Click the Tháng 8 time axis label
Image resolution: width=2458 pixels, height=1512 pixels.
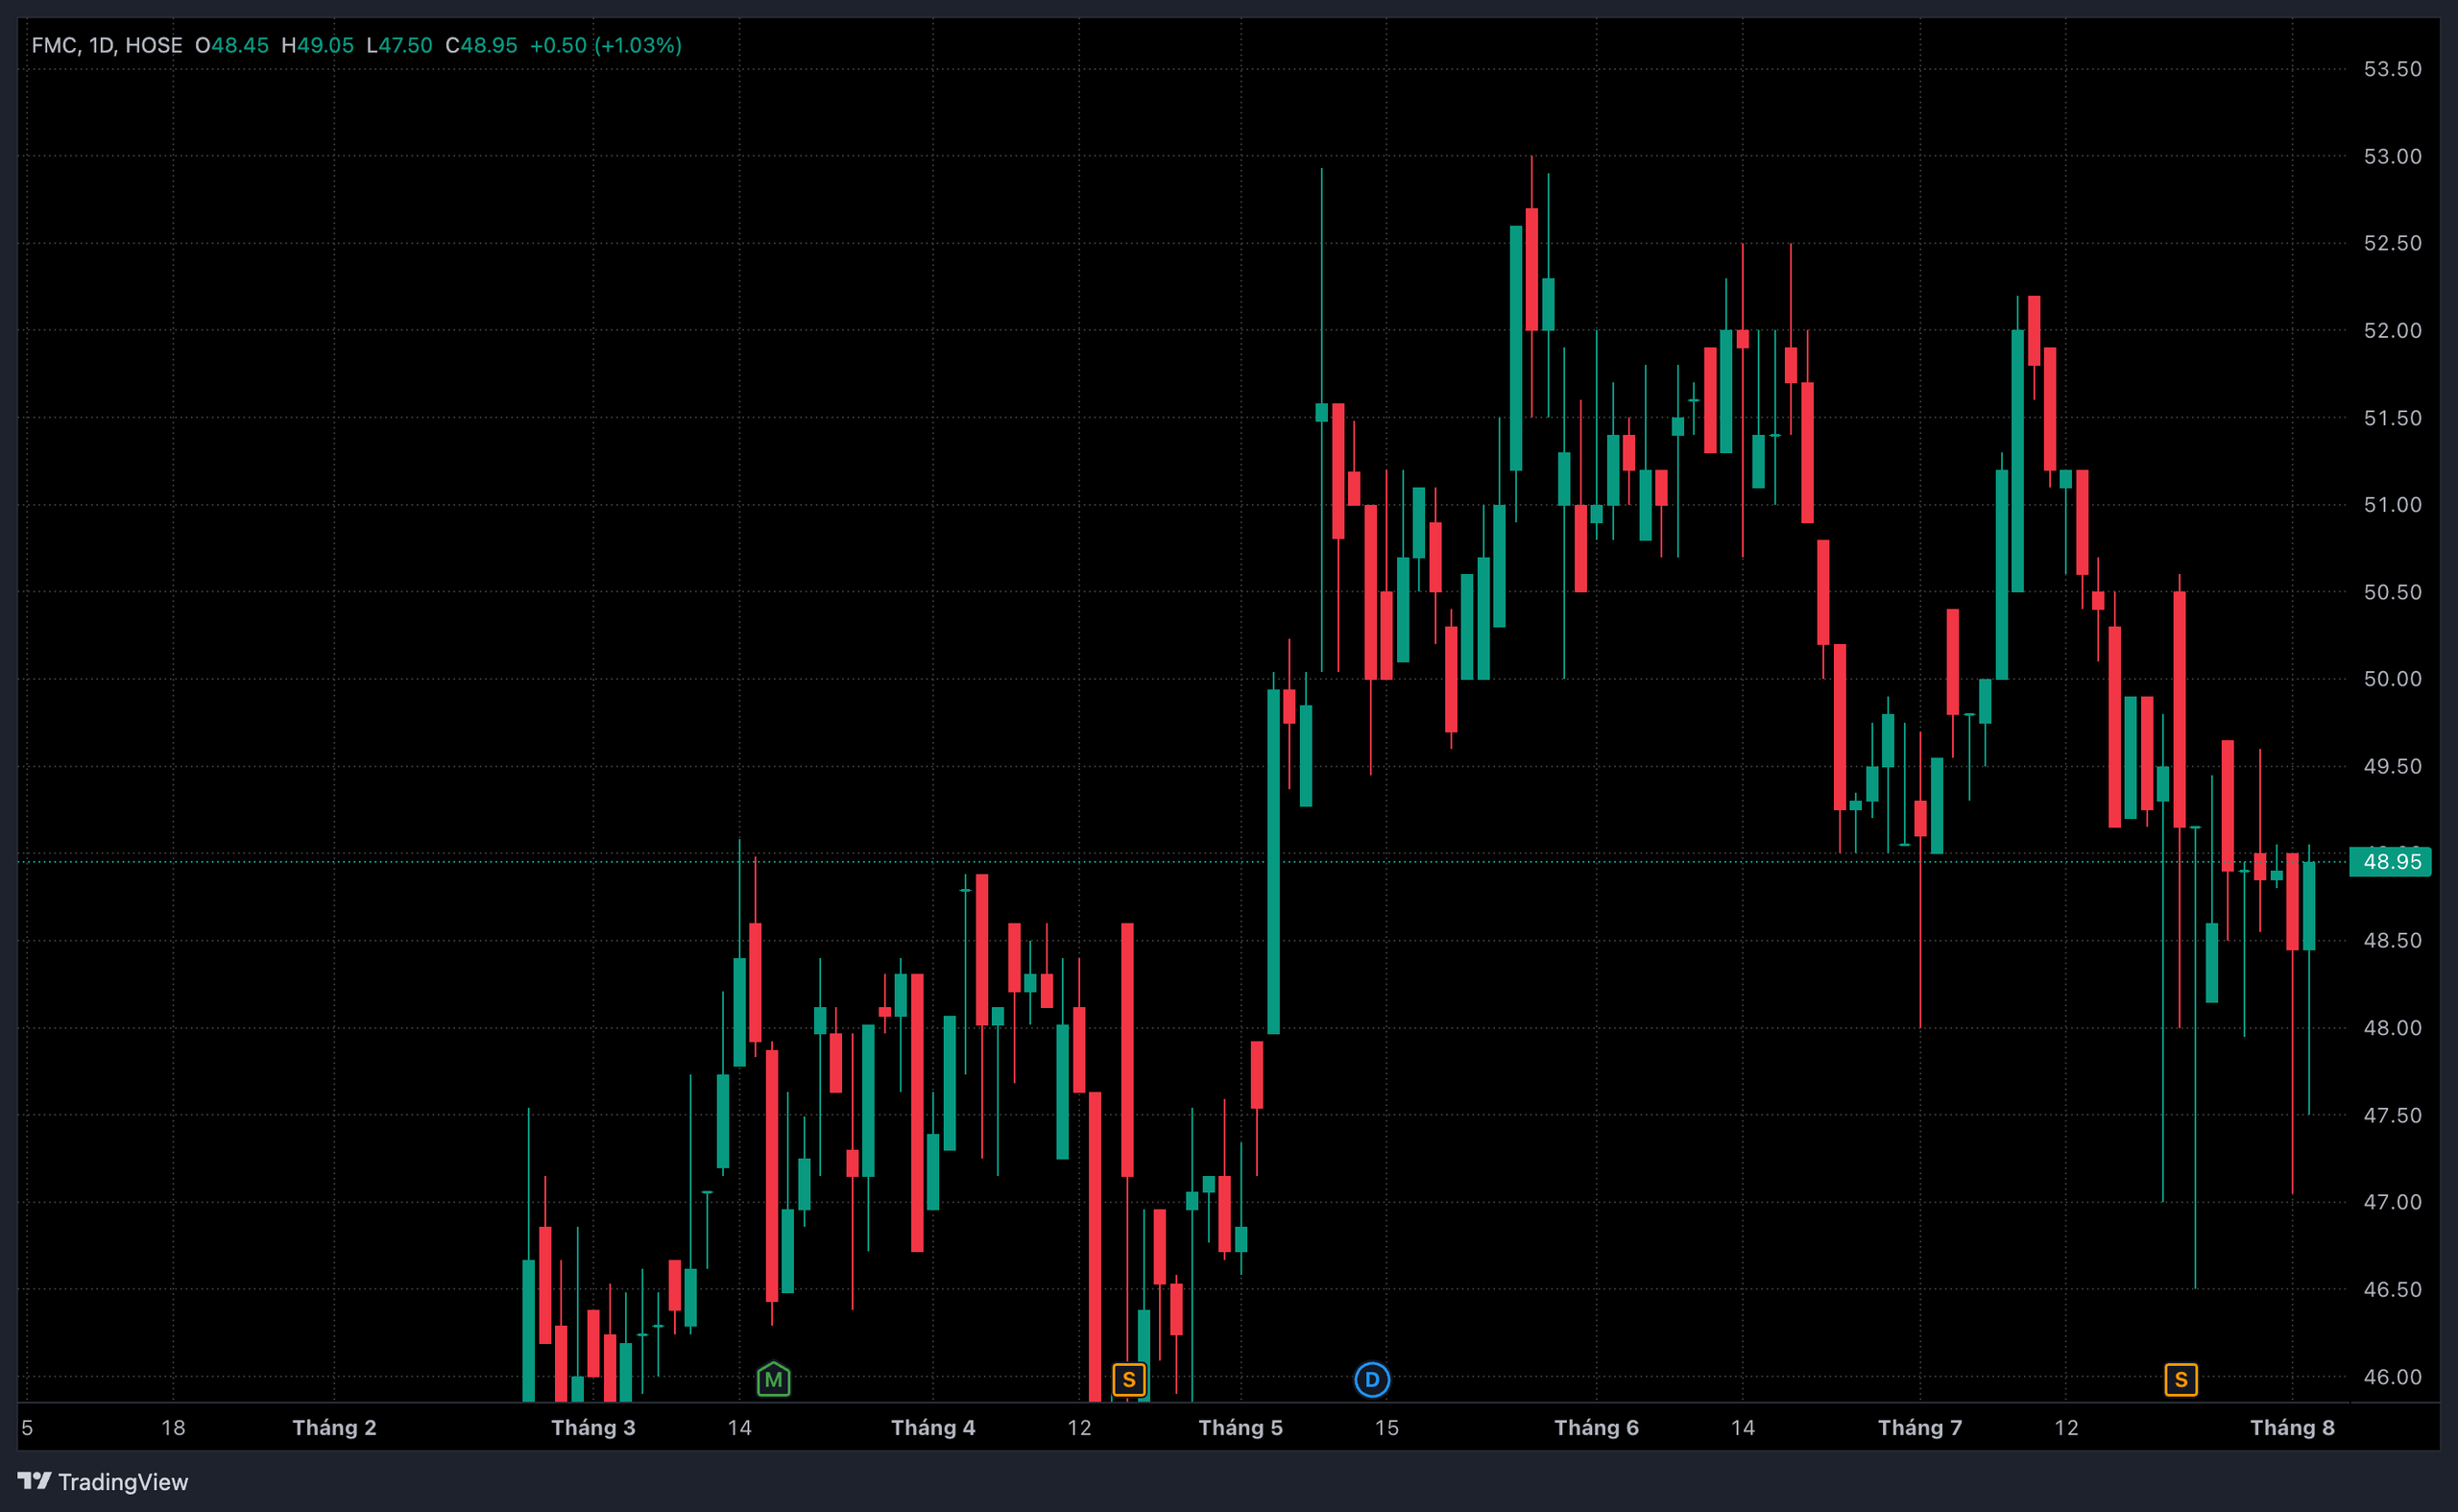2292,1427
